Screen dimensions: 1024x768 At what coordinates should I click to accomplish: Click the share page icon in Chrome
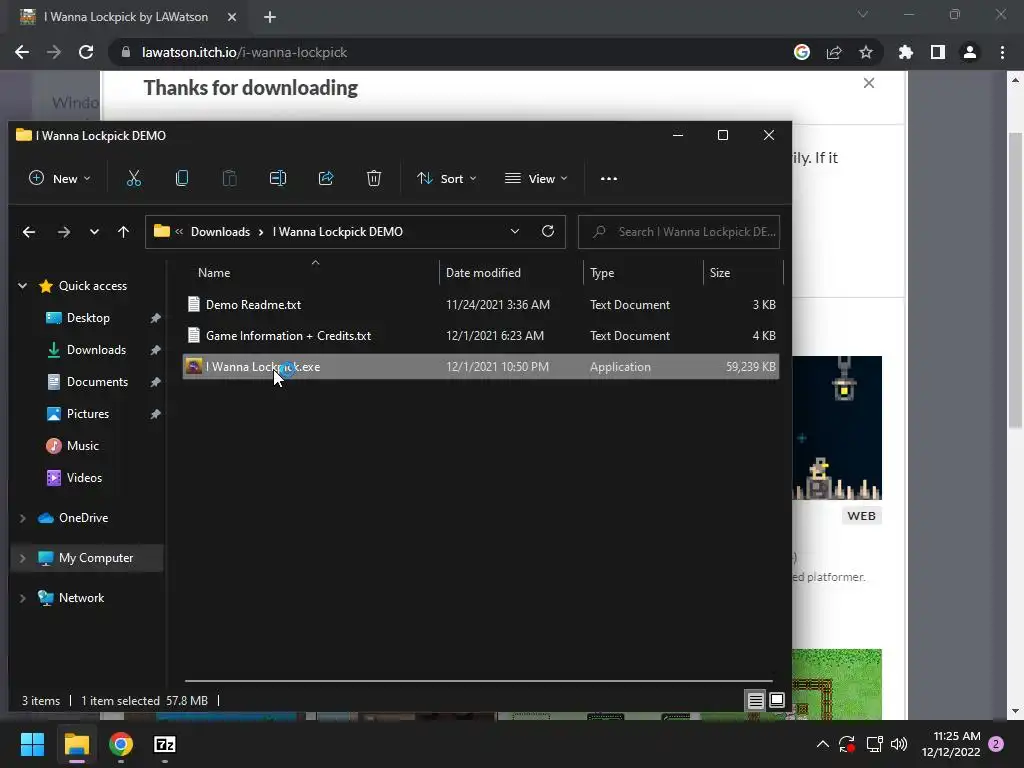[x=834, y=52]
